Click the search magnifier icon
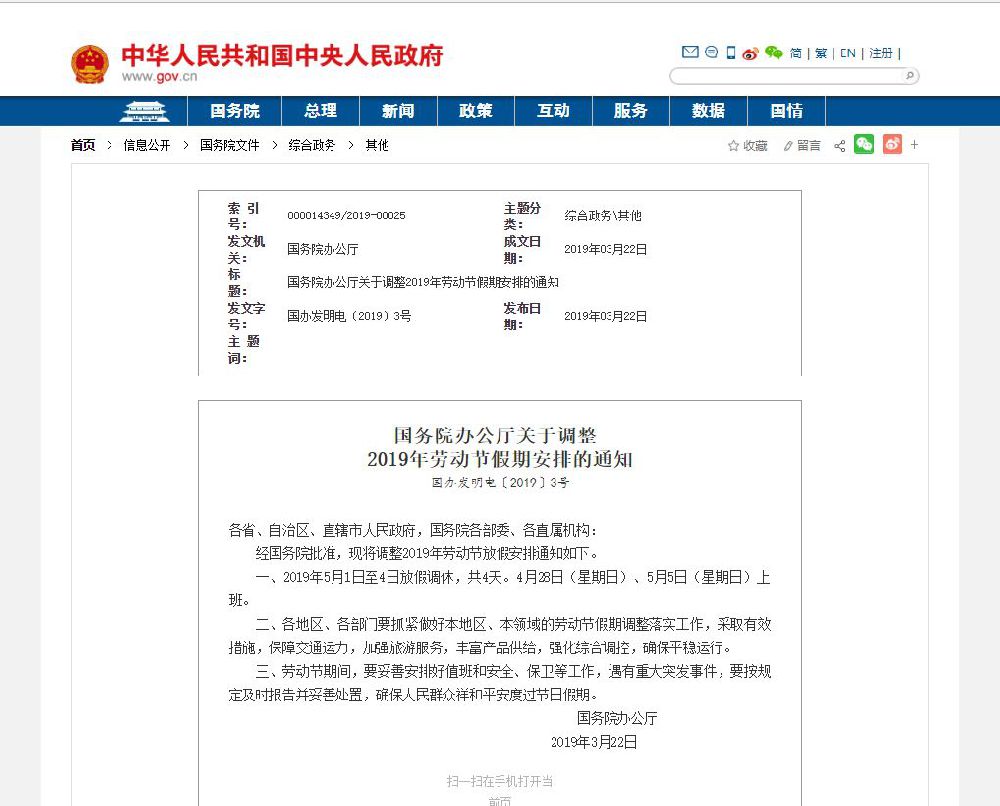 point(909,76)
